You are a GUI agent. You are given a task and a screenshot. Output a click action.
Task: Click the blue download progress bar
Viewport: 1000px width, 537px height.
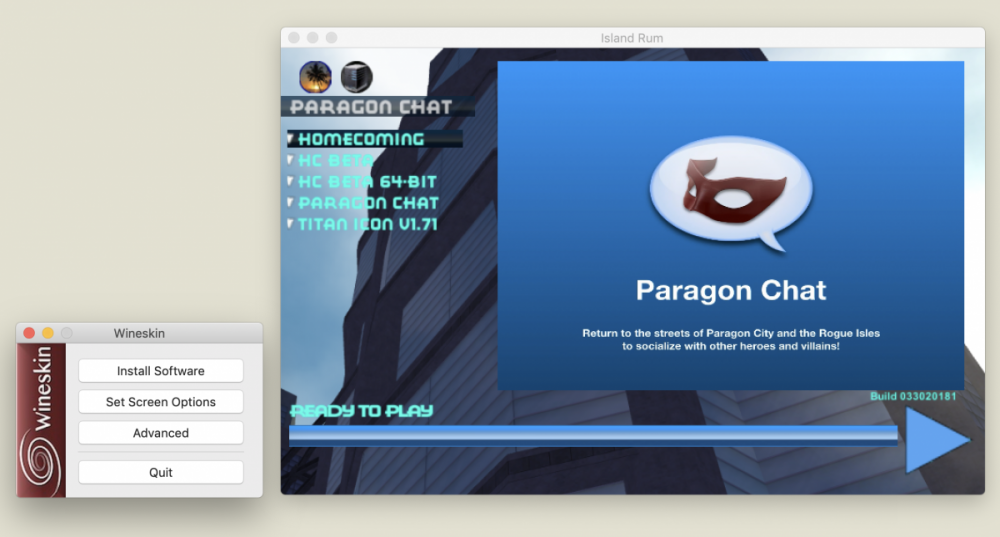pyautogui.click(x=593, y=435)
